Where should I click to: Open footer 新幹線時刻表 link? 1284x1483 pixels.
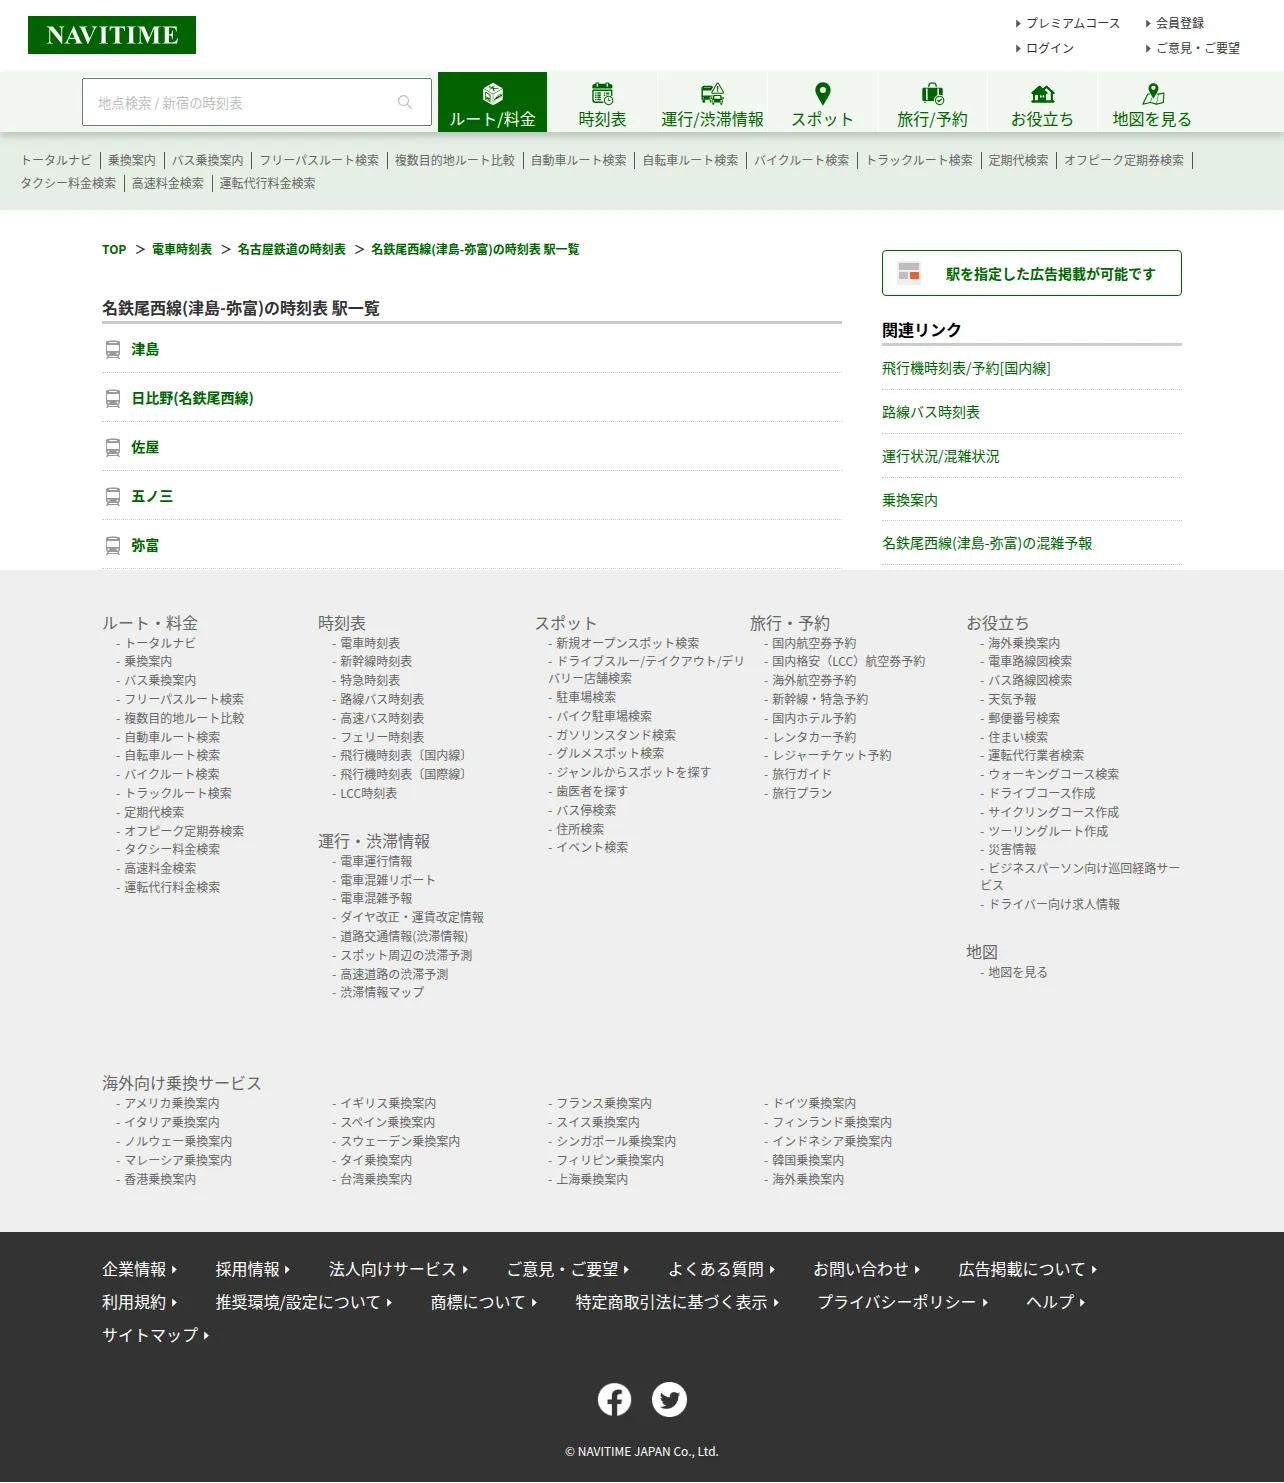coord(376,661)
